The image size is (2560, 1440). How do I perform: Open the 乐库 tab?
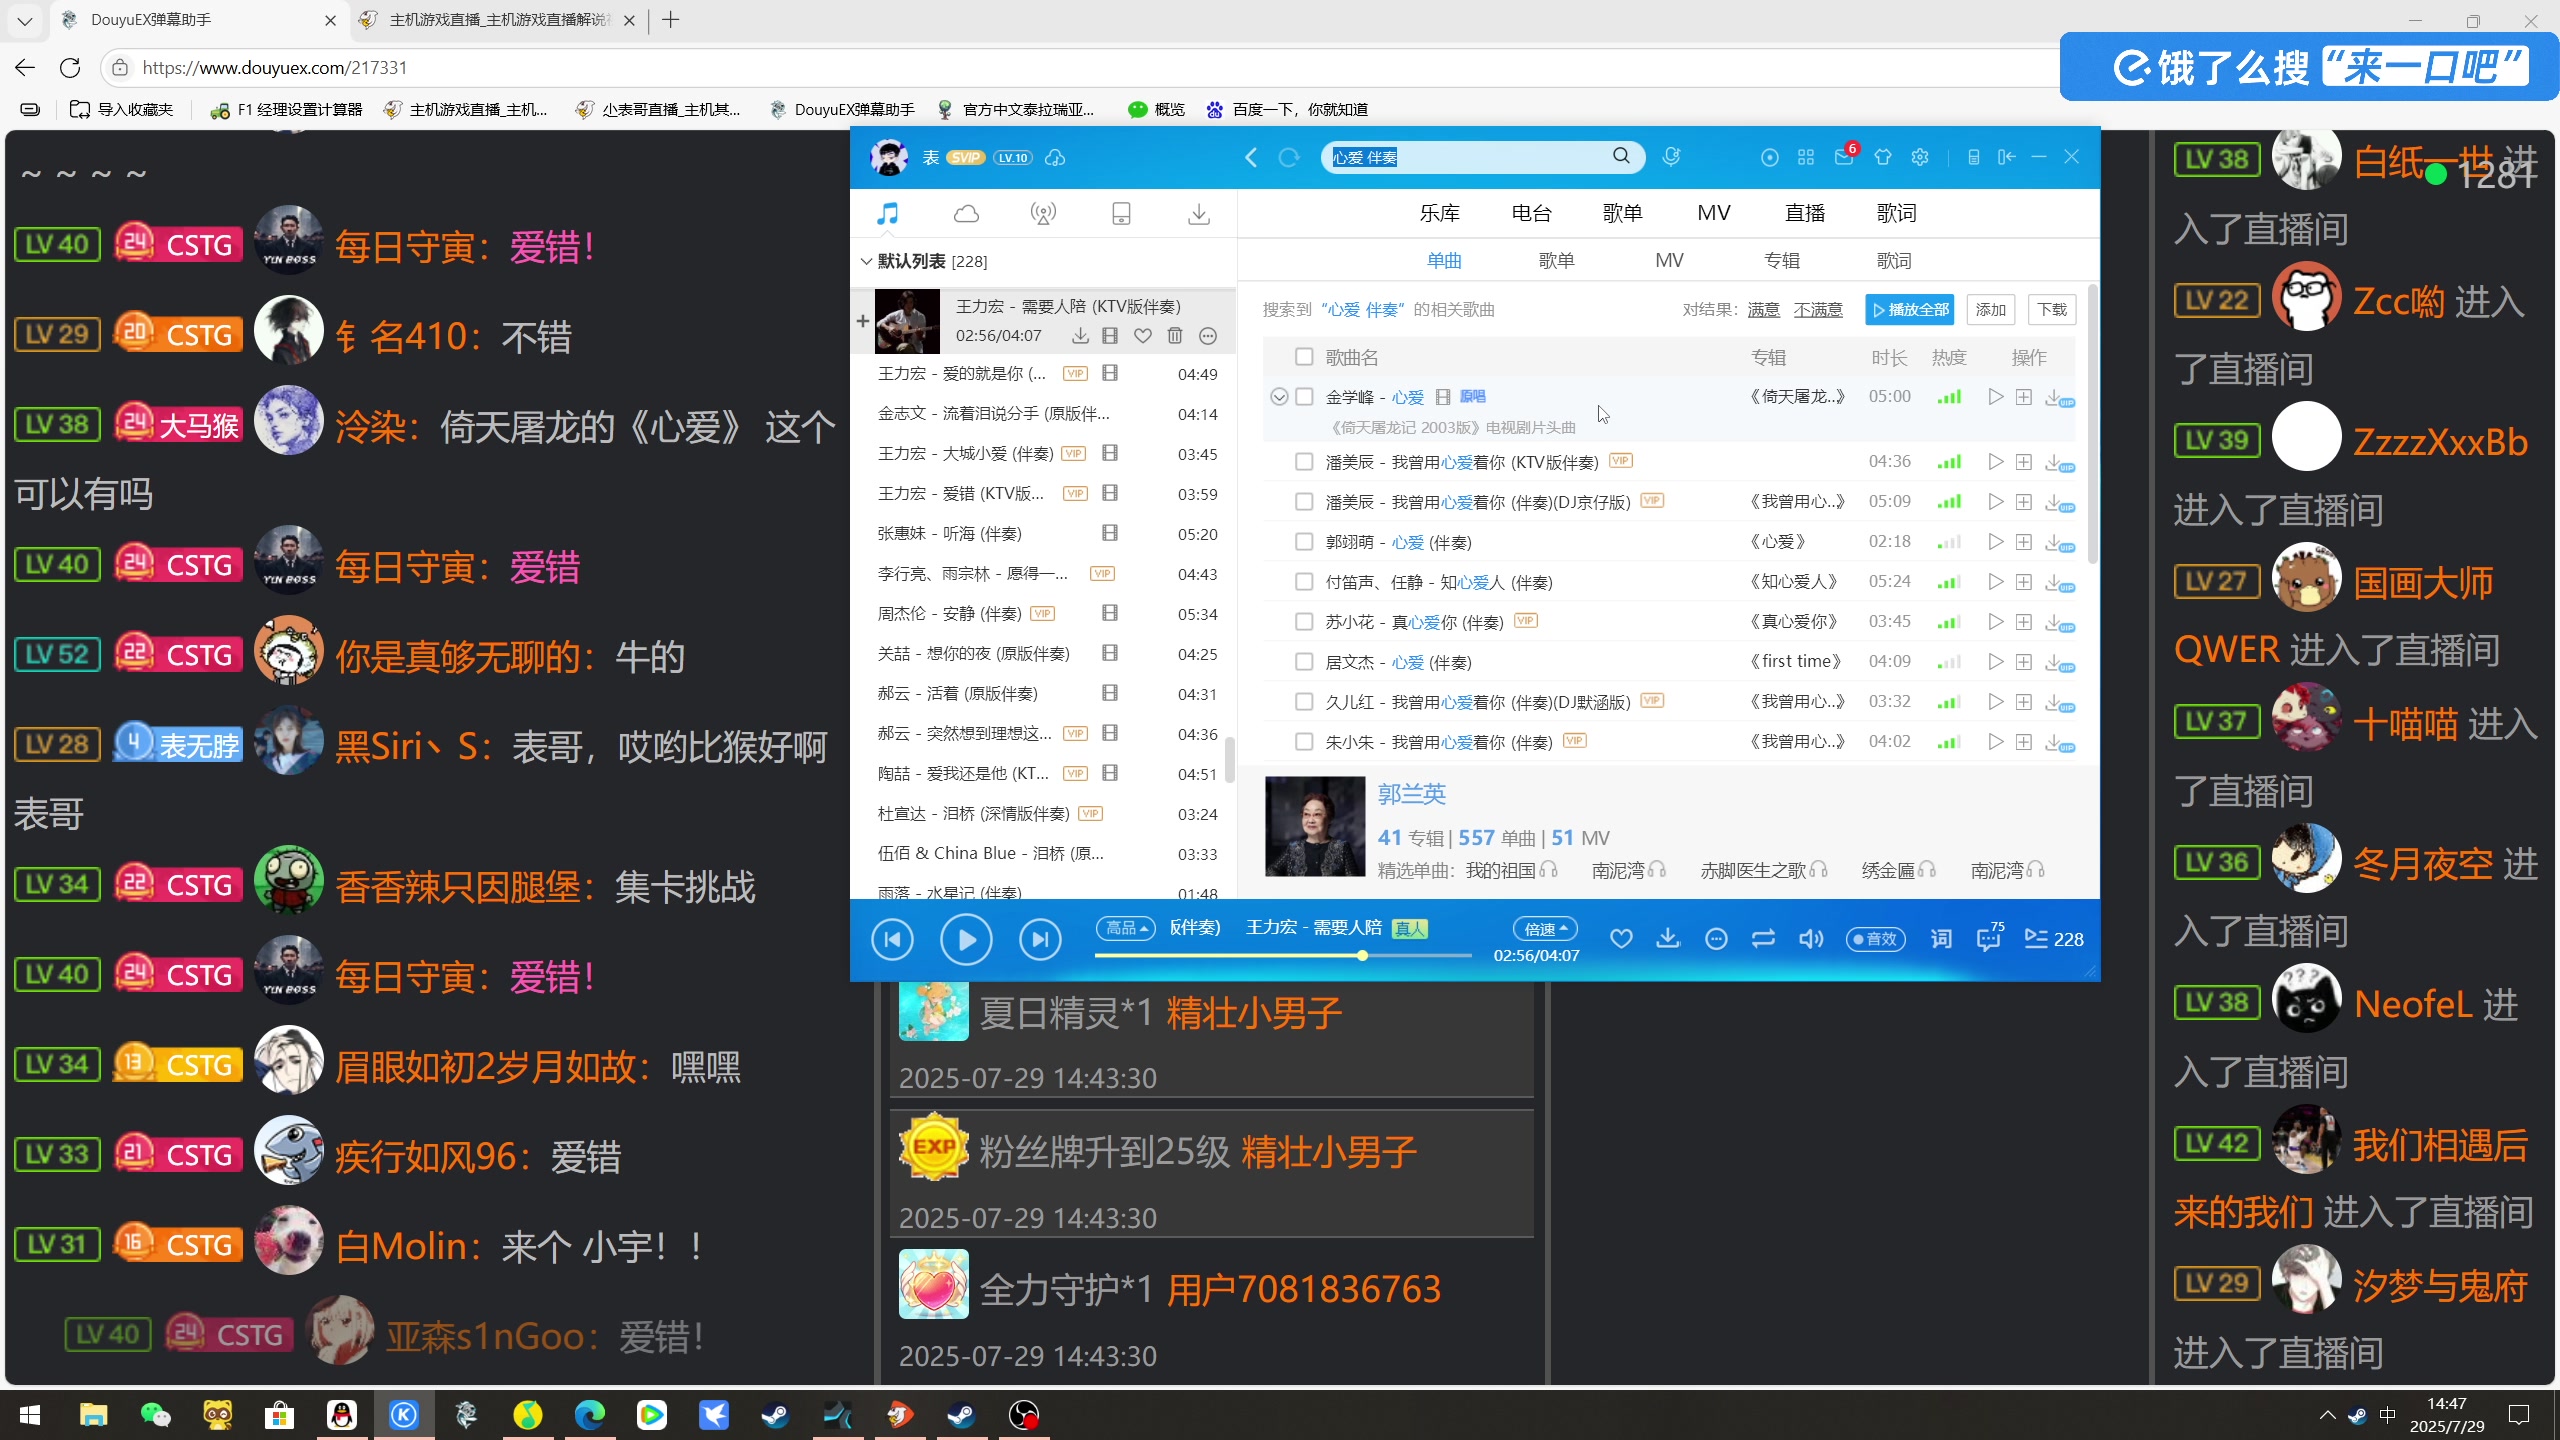click(x=1440, y=213)
